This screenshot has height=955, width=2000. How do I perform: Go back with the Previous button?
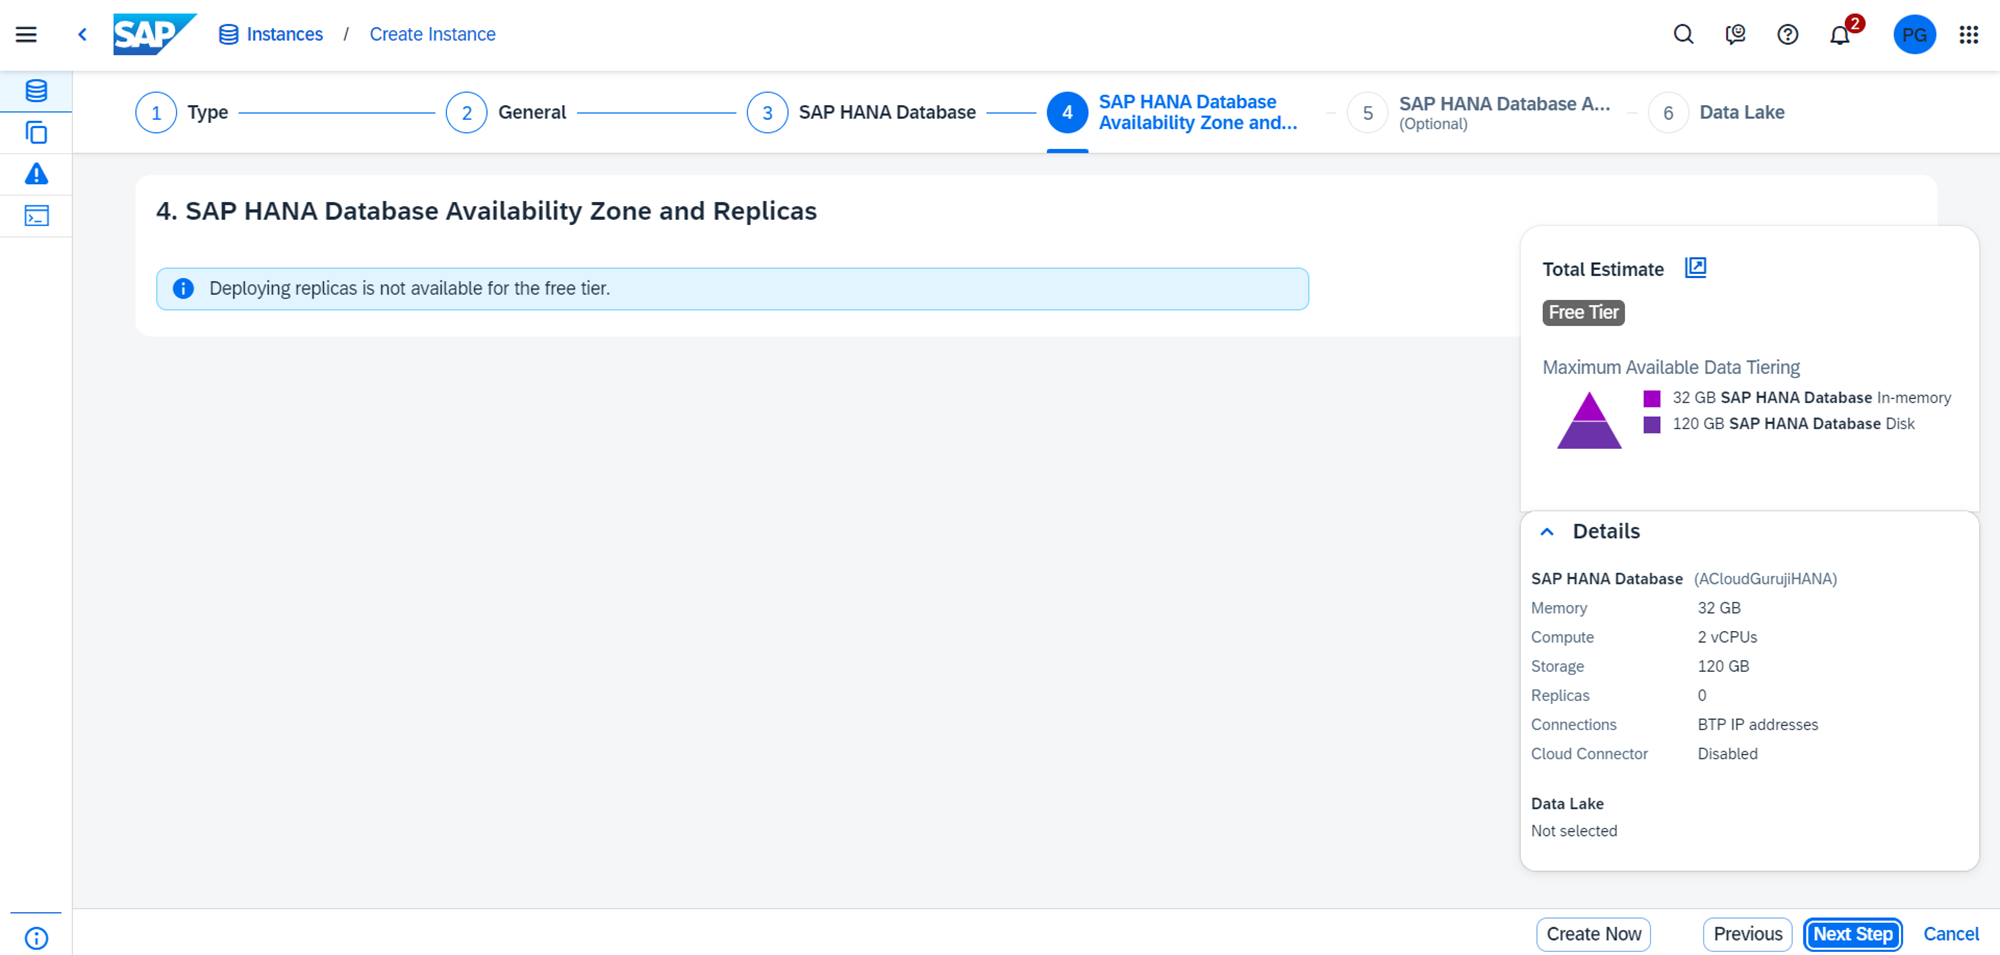(x=1747, y=934)
